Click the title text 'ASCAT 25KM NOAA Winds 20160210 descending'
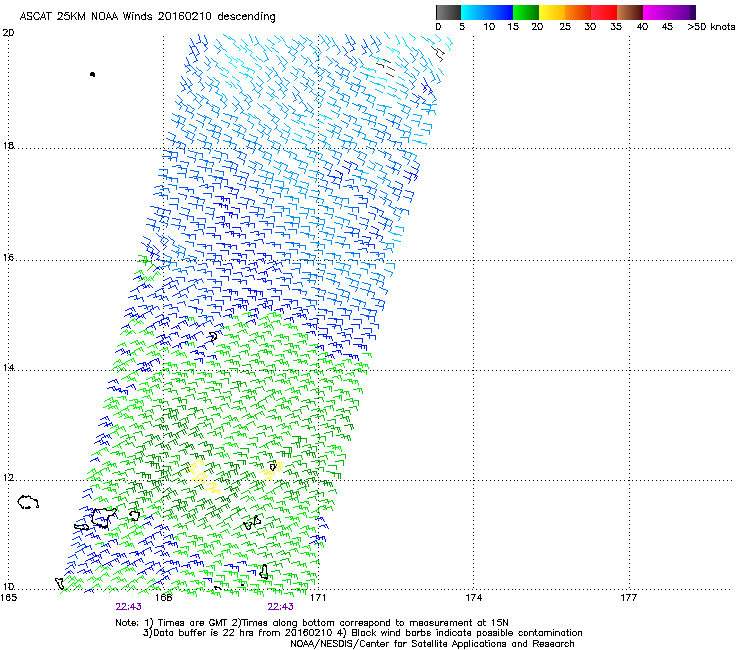Image resolution: width=740 pixels, height=650 pixels. [147, 17]
